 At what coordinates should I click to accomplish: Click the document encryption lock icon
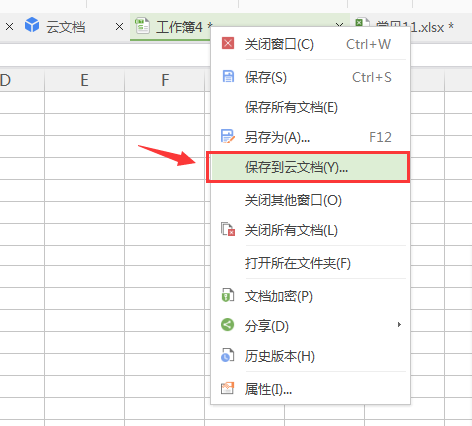(x=228, y=295)
